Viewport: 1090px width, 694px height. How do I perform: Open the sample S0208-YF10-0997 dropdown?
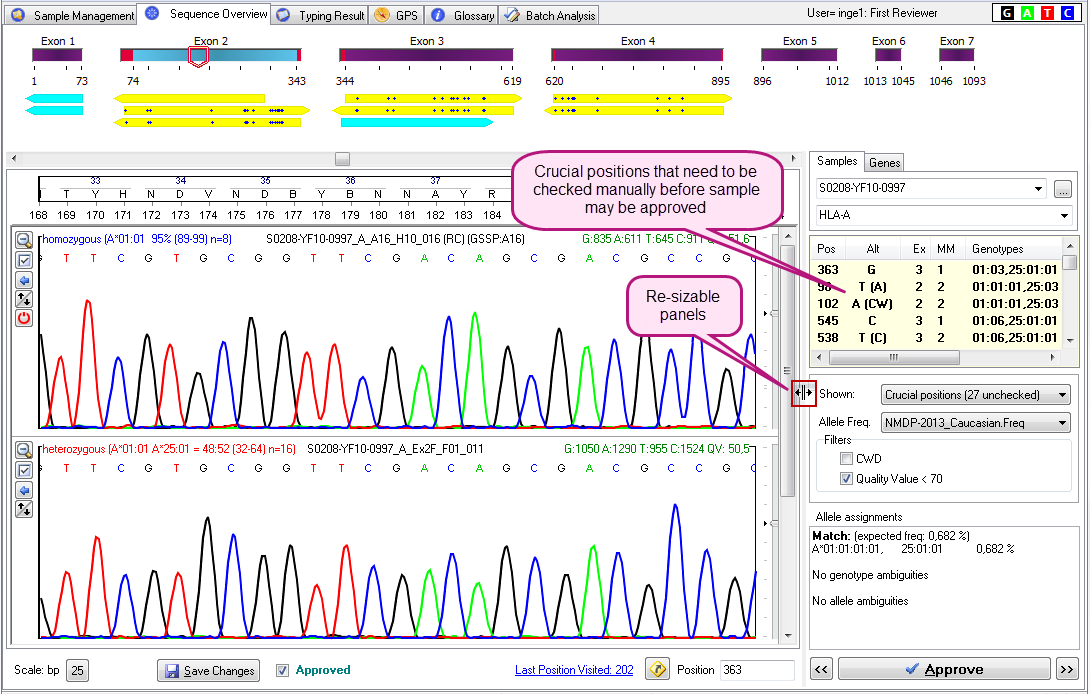click(1038, 188)
